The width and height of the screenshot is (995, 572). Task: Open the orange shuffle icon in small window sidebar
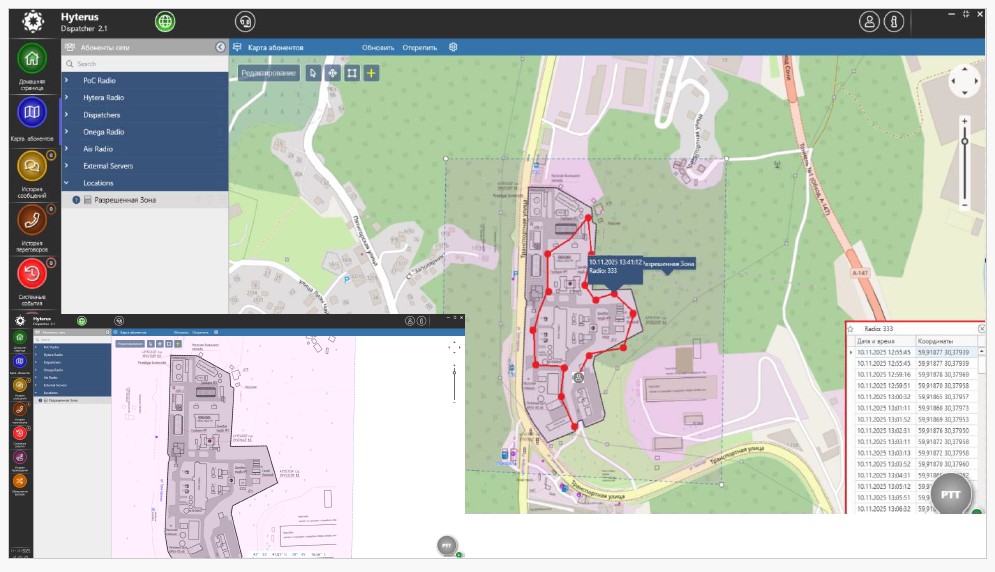[x=20, y=481]
